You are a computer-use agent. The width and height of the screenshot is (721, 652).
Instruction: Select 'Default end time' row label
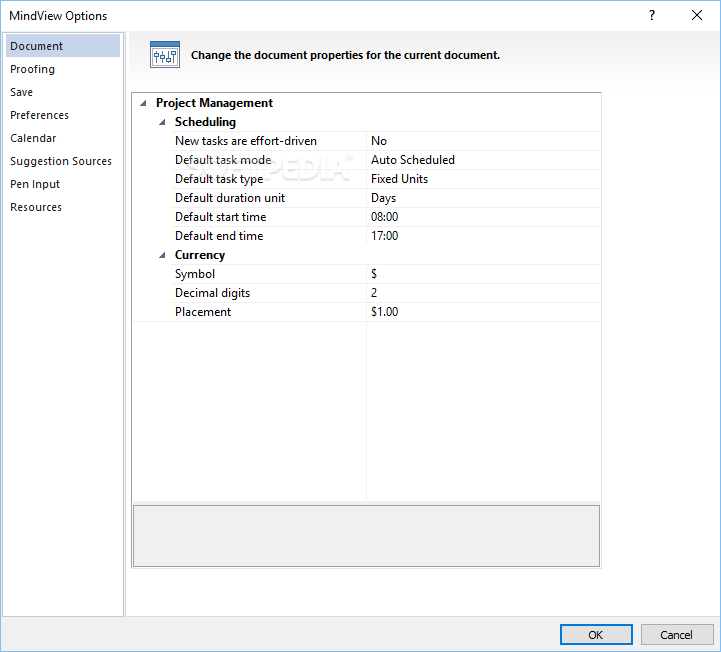tap(219, 236)
